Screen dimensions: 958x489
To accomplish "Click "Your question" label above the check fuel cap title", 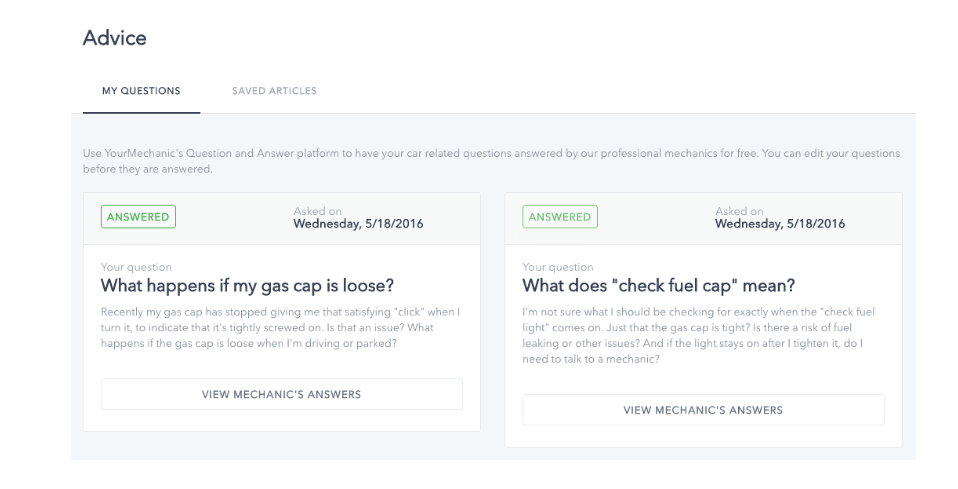I will pos(558,267).
